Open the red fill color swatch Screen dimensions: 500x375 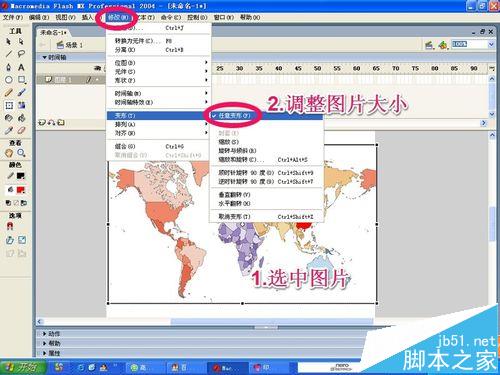click(21, 190)
